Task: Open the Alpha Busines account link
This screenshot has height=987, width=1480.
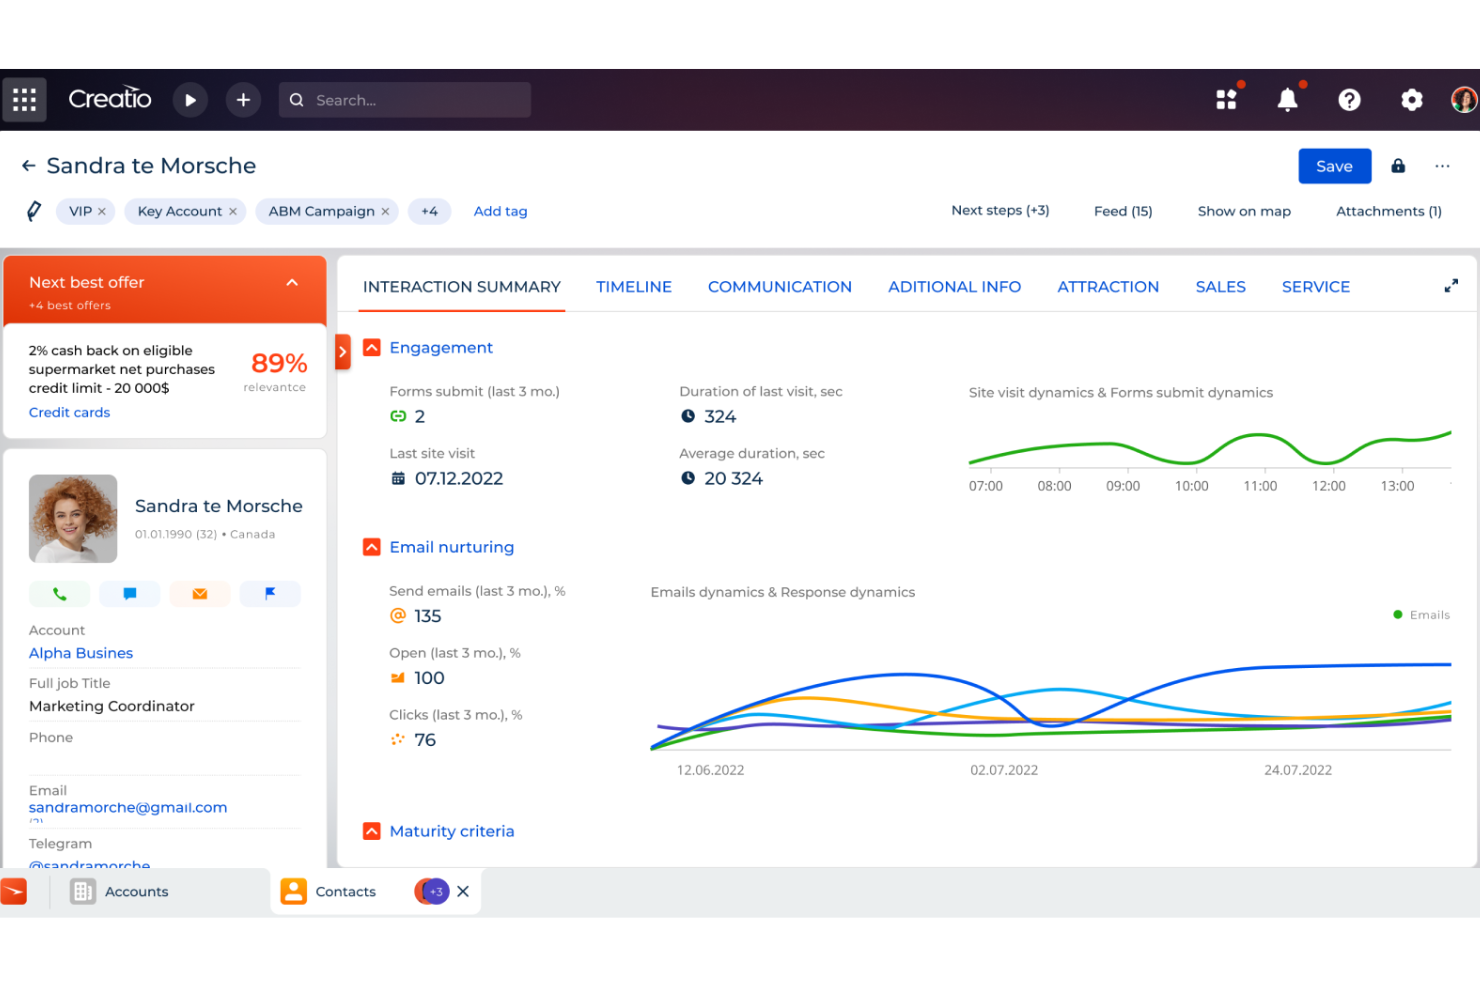Action: click(80, 652)
